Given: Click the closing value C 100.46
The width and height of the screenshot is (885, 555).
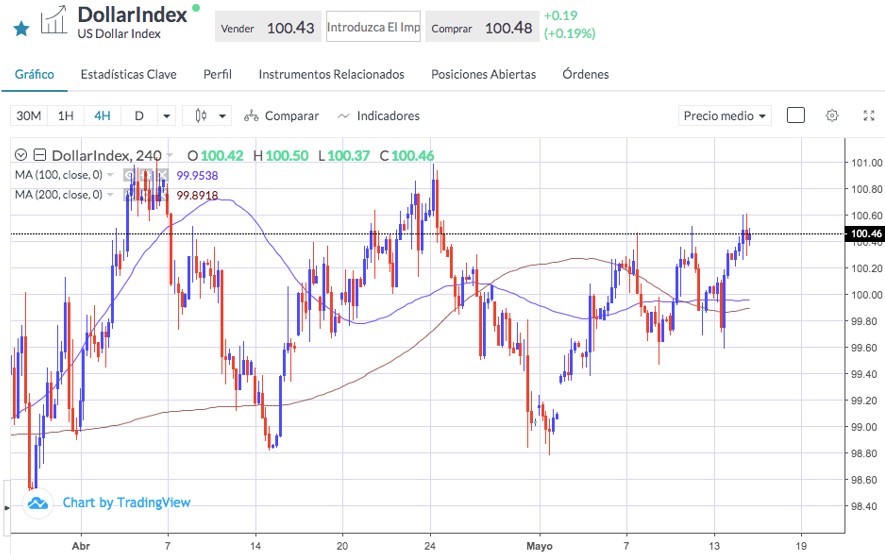Looking at the screenshot, I should pos(407,155).
